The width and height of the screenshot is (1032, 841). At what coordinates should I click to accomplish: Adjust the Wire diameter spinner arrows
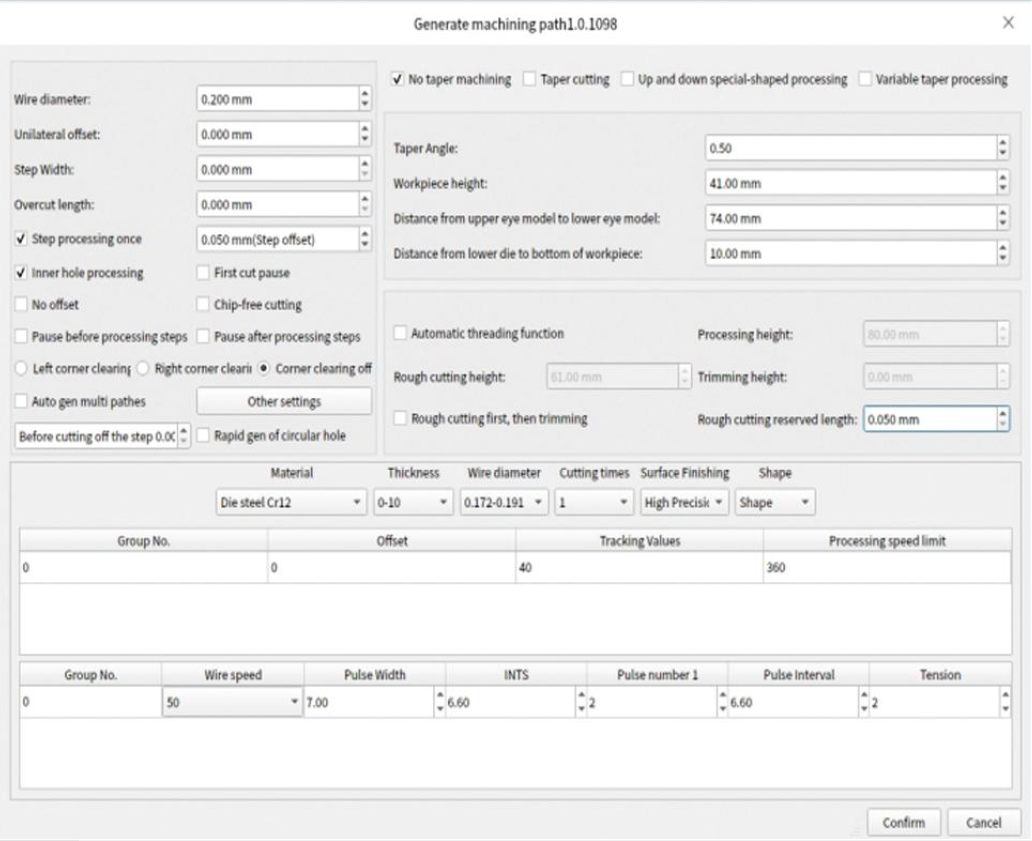click(365, 99)
